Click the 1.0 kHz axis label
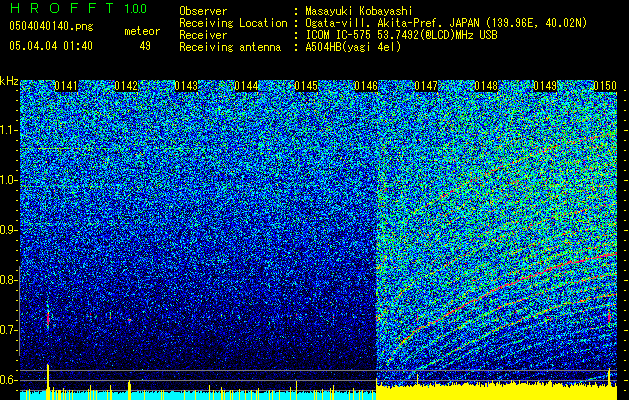629x400 pixels. (9, 181)
